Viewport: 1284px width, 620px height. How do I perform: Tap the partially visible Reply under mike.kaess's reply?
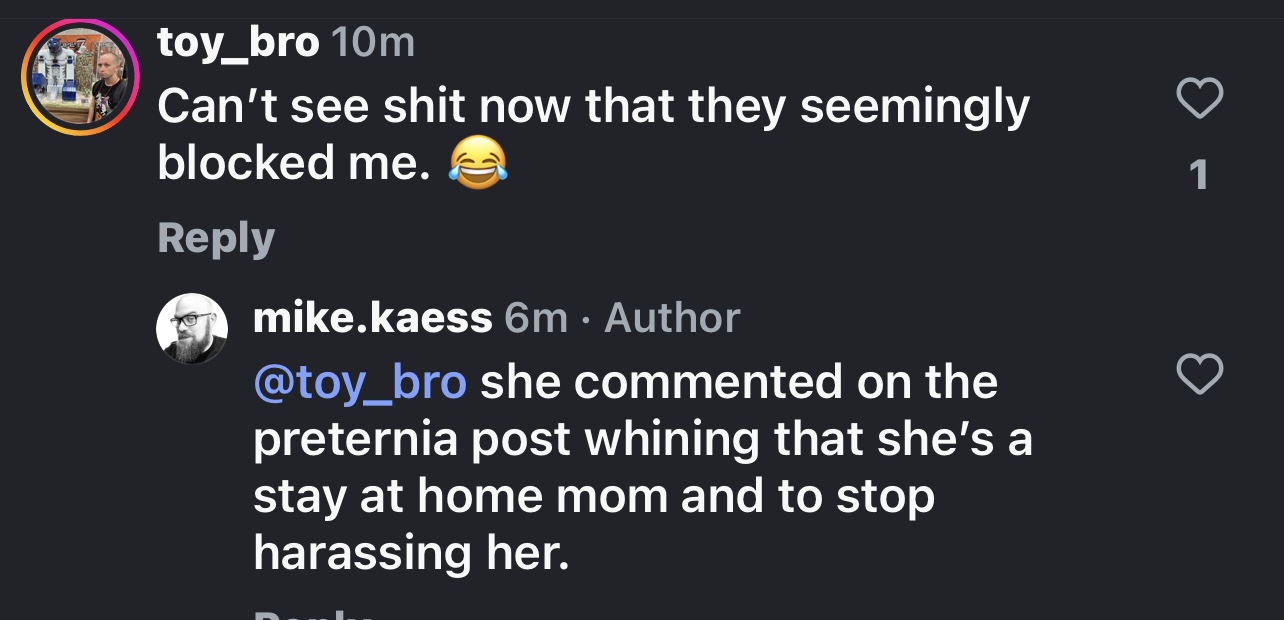click(x=312, y=612)
